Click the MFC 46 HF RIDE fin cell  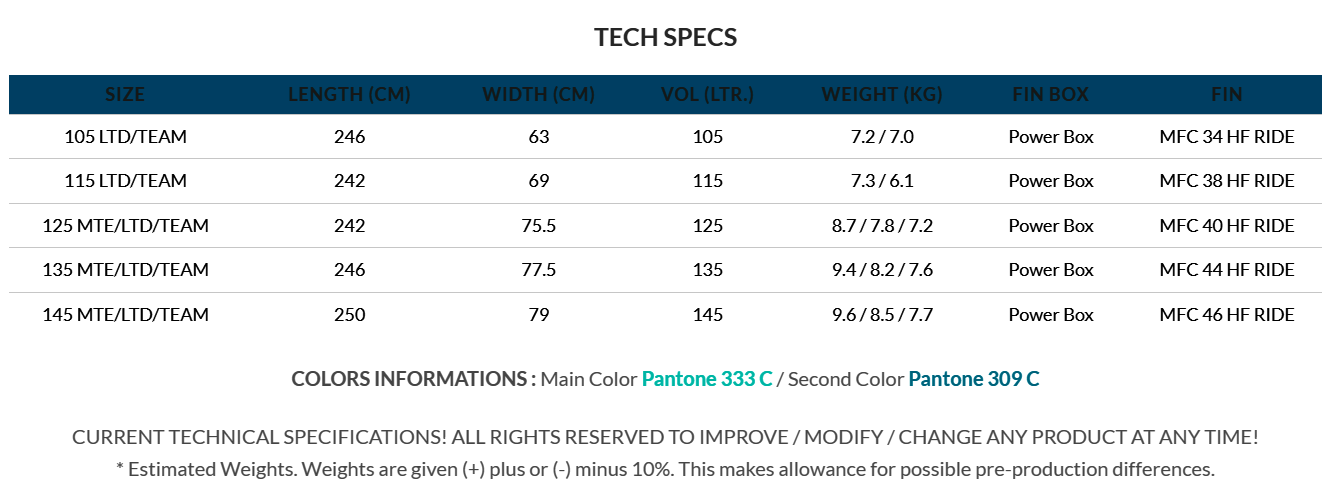click(1226, 315)
